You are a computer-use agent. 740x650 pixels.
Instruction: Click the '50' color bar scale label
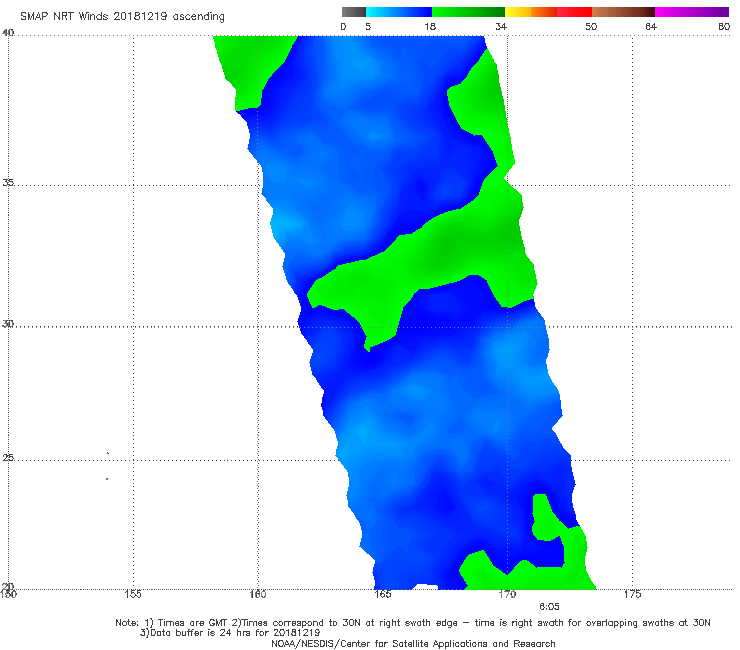point(591,27)
